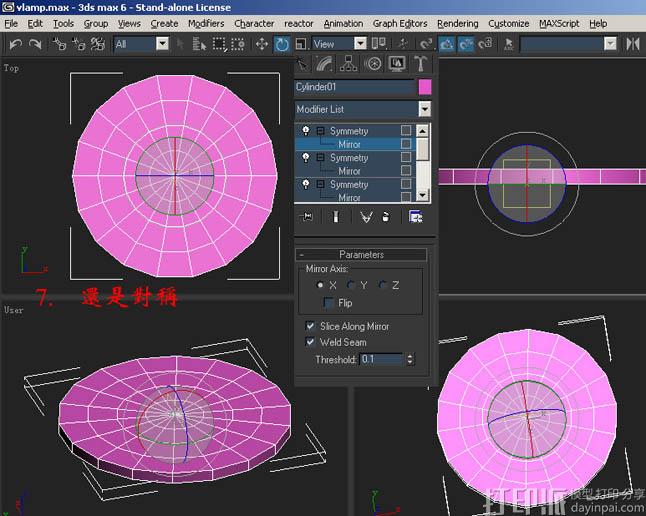Click Remove modifier trash icon
Screen dimensions: 646x516
tap(386, 217)
